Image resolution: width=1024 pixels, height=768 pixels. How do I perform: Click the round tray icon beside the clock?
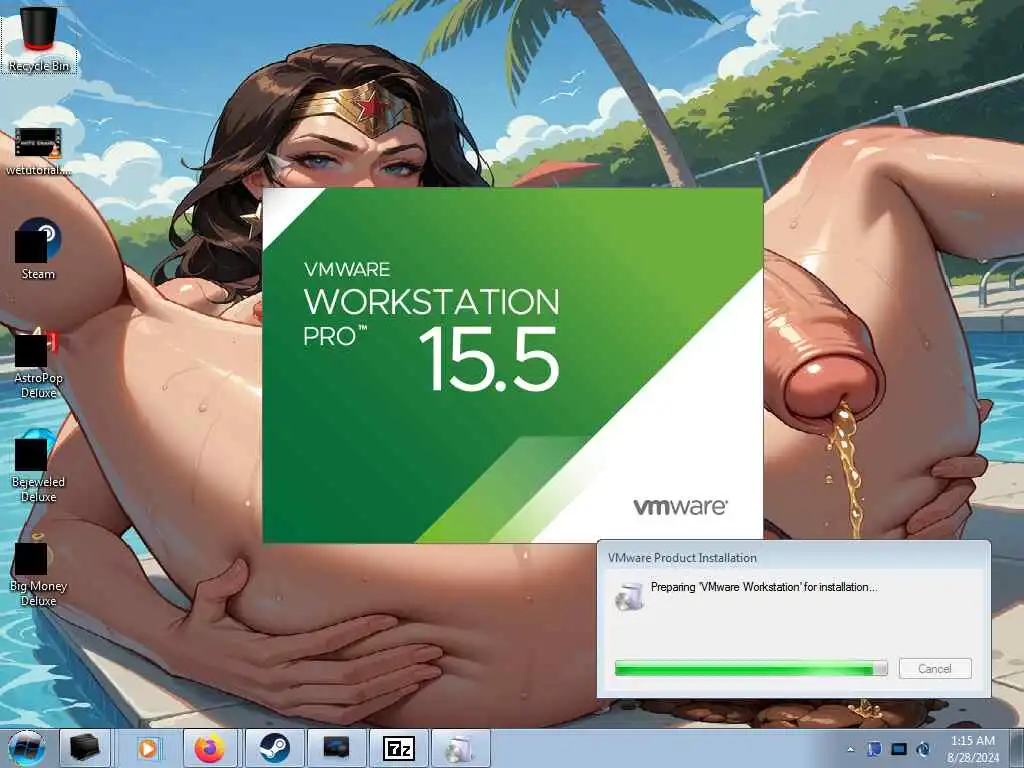point(923,749)
